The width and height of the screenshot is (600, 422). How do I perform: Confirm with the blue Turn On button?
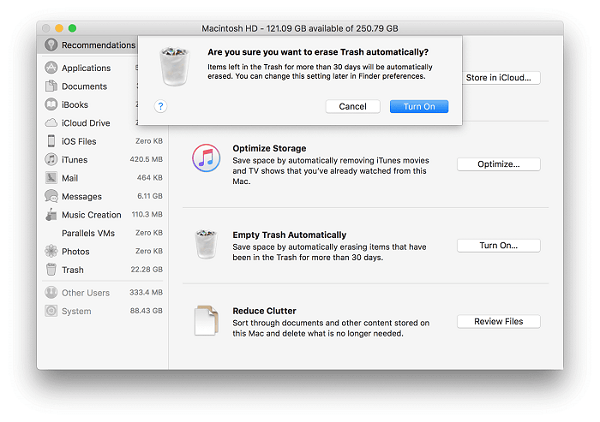419,106
